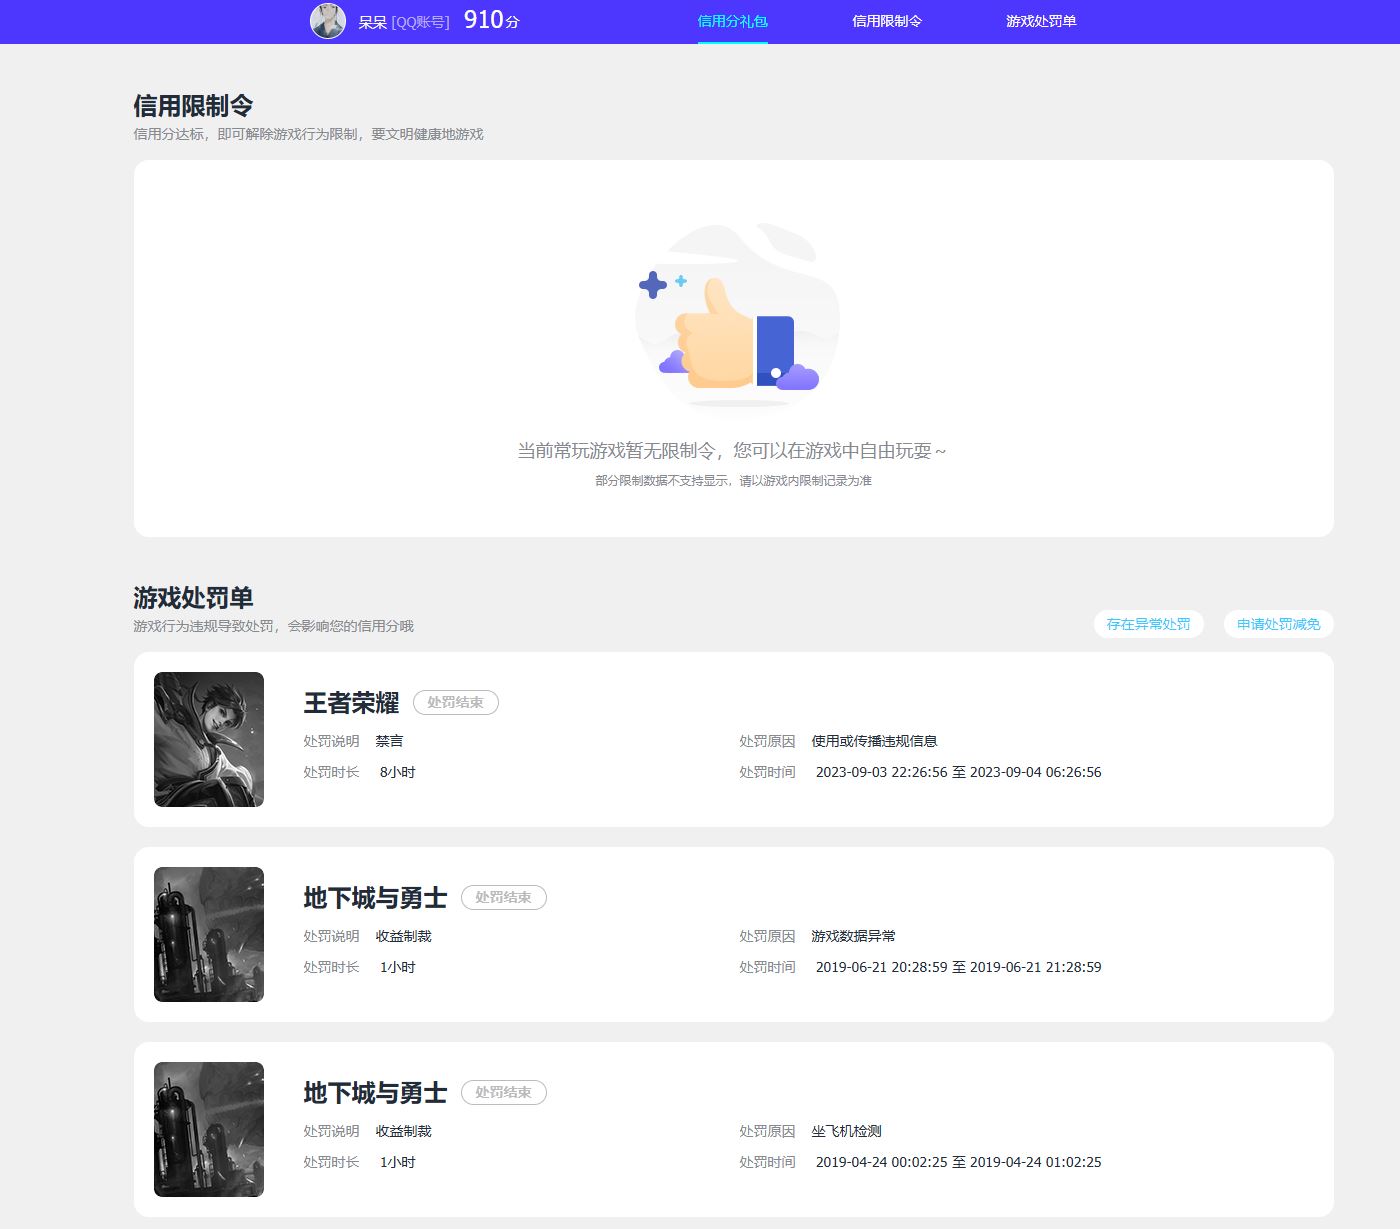Switch to the 信用限制令 tab

tap(887, 21)
